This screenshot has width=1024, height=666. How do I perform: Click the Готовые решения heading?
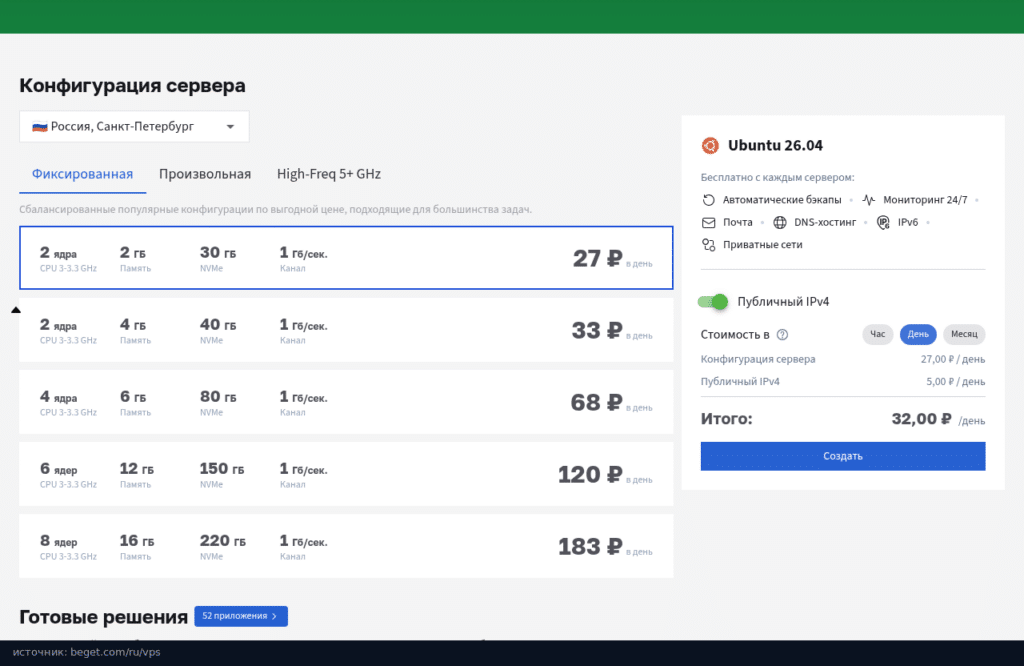pyautogui.click(x=103, y=617)
